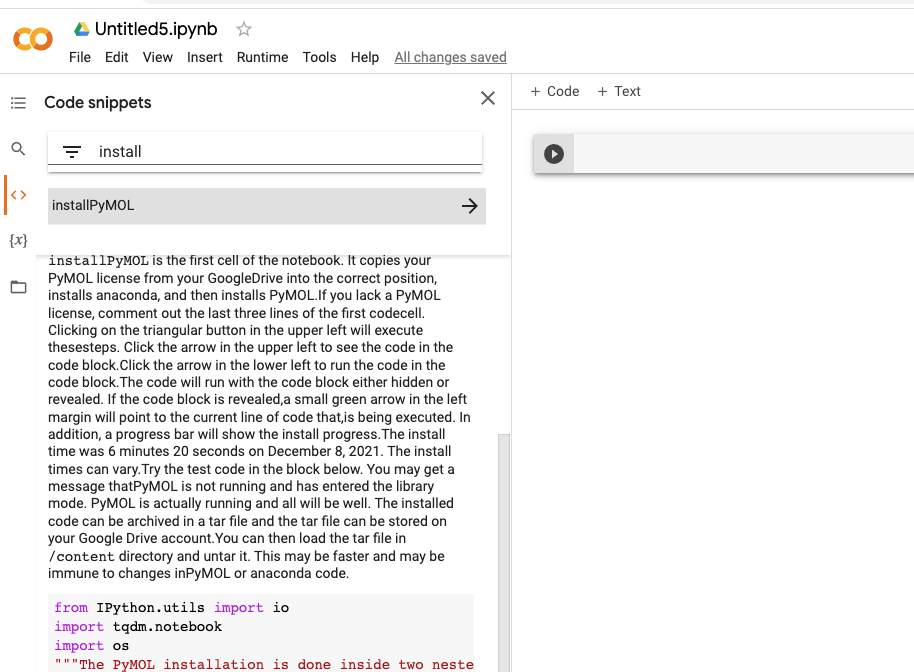
Task: Click inside the empty code cell editor
Action: click(x=743, y=153)
